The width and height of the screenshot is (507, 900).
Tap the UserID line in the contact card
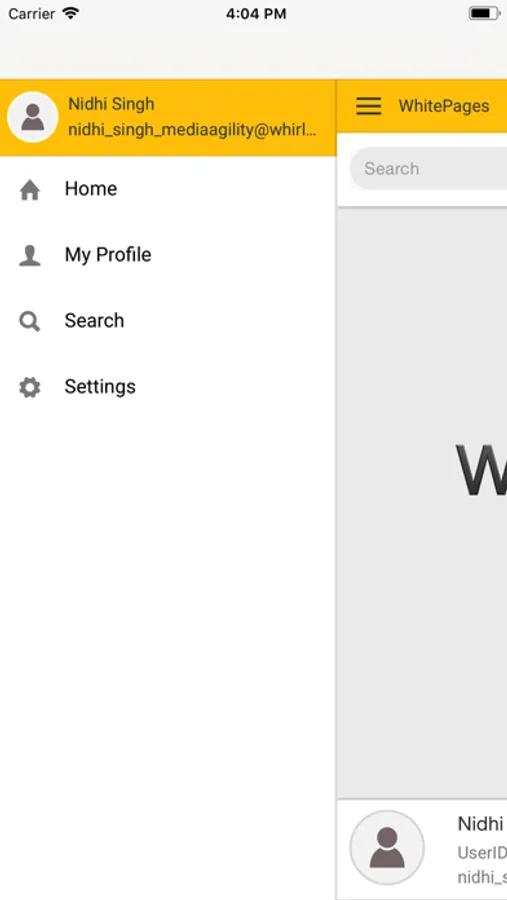(x=482, y=852)
